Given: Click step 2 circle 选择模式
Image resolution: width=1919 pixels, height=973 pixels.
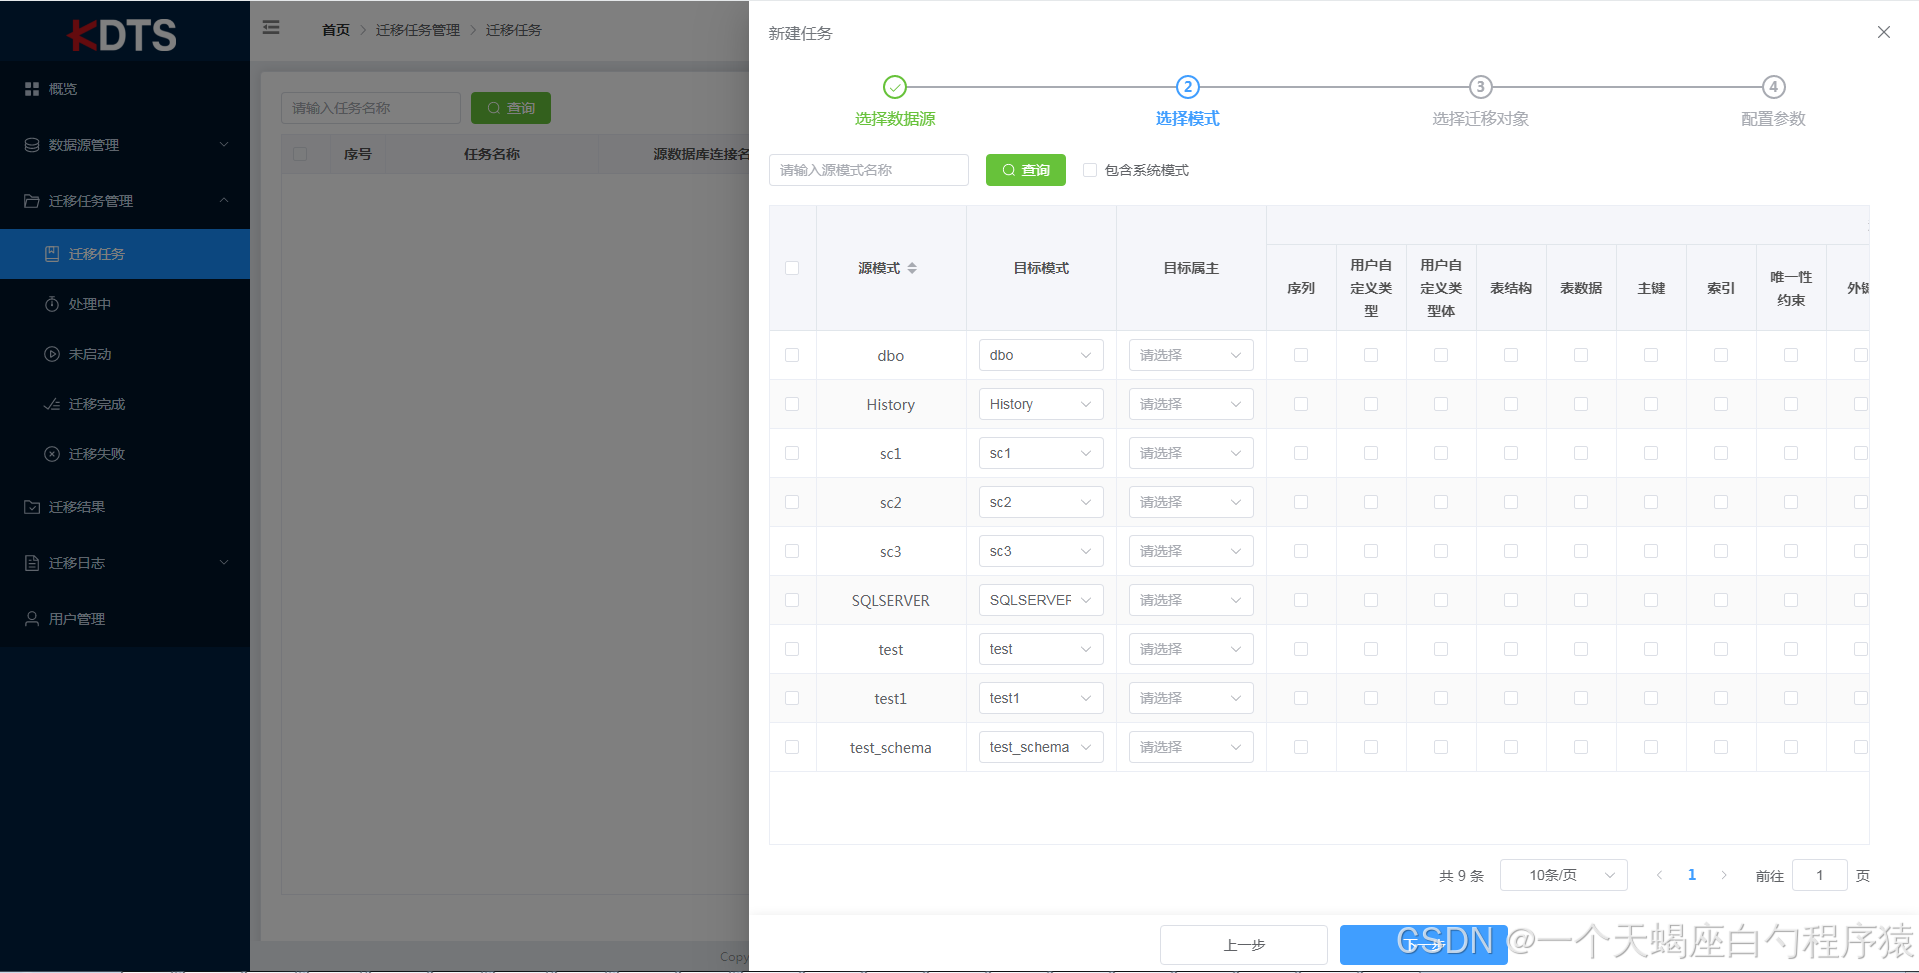Looking at the screenshot, I should tap(1187, 87).
